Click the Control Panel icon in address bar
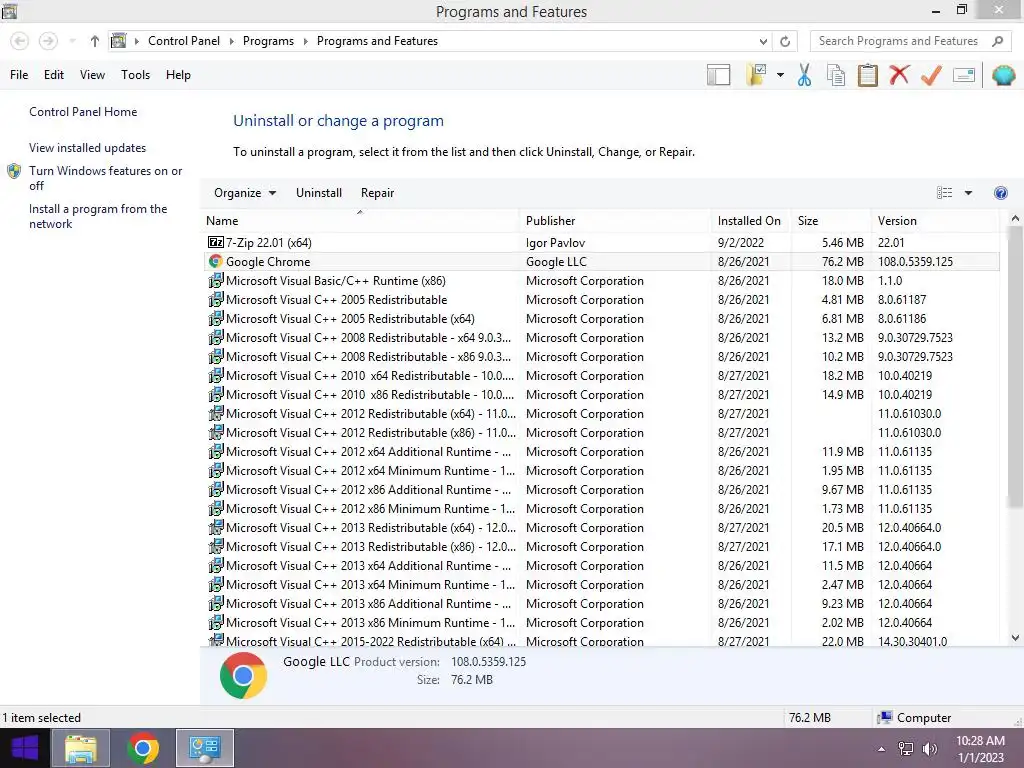 [118, 41]
